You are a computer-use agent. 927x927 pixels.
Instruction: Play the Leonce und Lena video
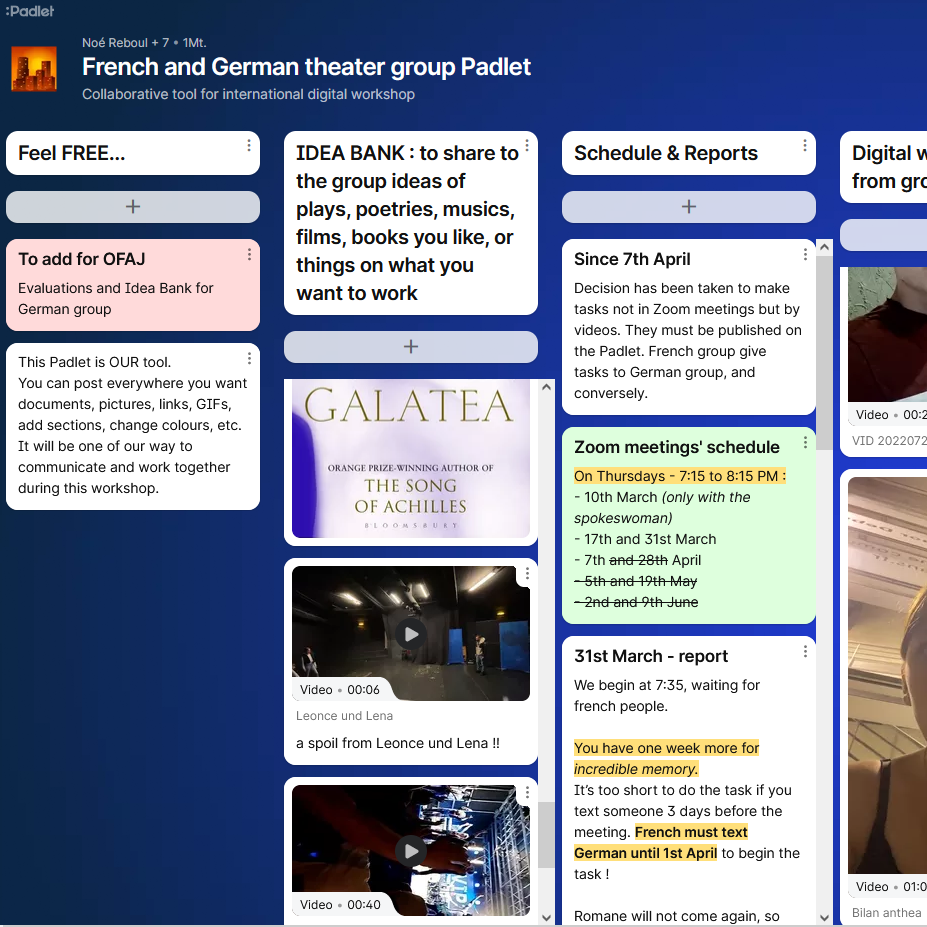coord(410,633)
